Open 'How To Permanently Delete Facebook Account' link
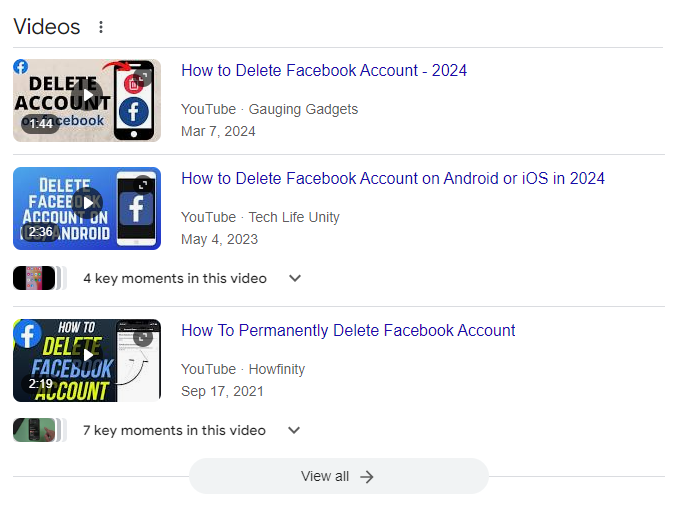The width and height of the screenshot is (689, 505). click(348, 331)
